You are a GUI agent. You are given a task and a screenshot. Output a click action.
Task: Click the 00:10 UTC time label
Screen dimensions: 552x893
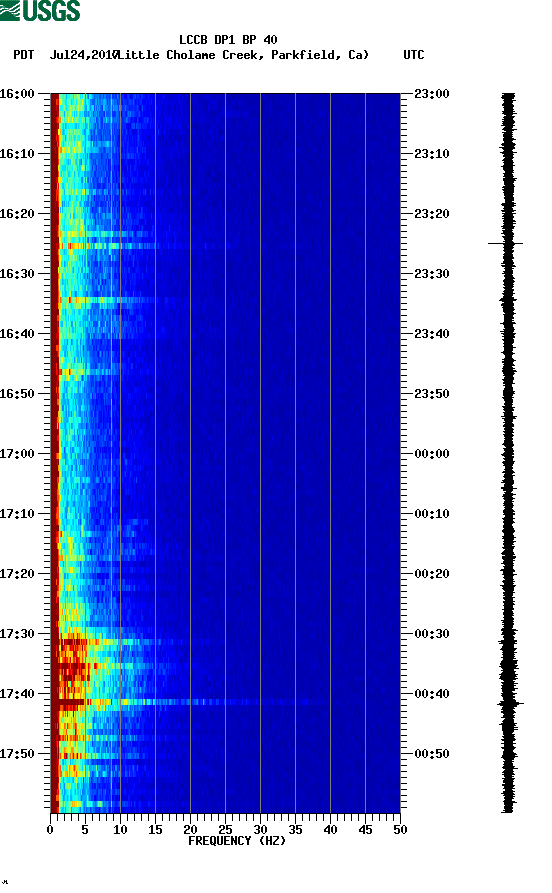click(432, 514)
